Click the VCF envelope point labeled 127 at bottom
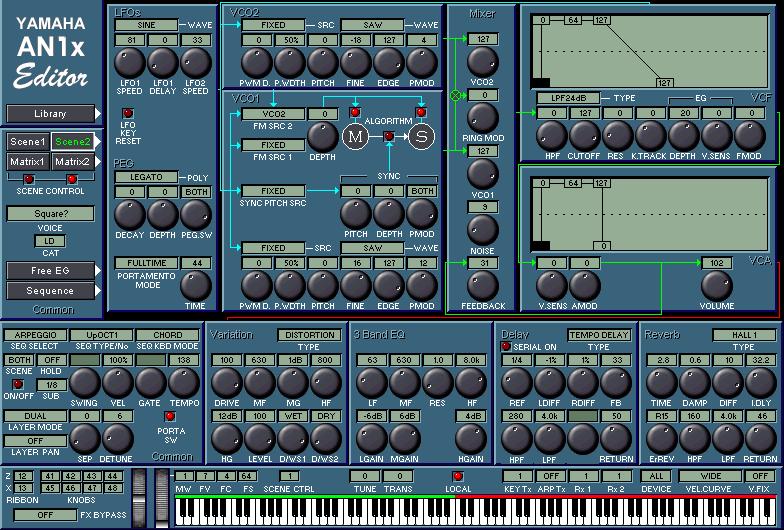This screenshot has width=784, height=530. 664,82
